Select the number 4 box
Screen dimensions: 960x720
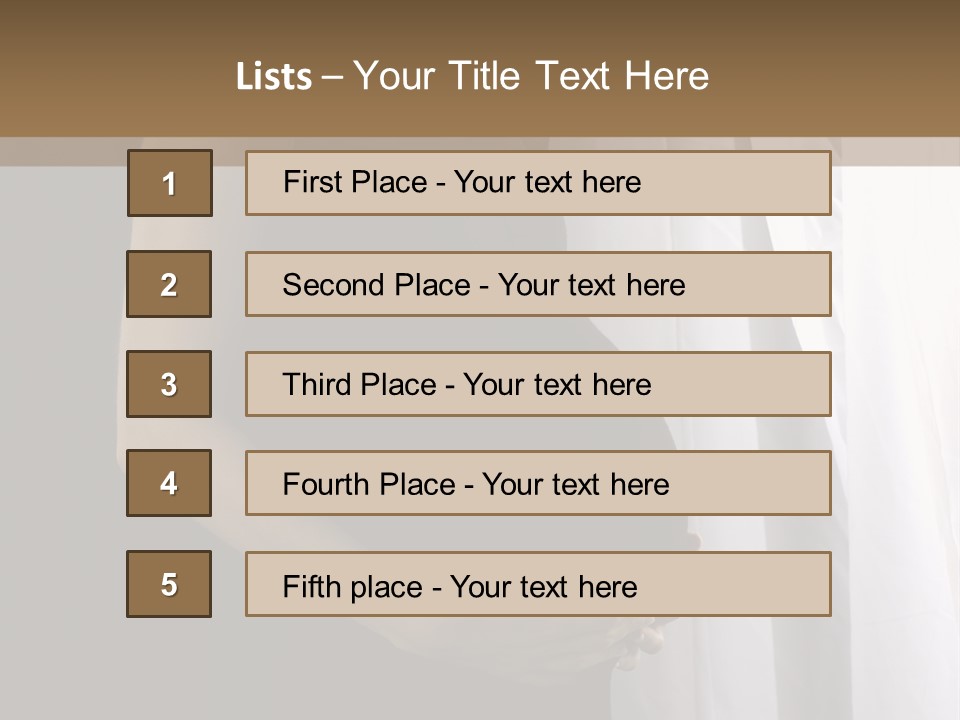tap(169, 483)
